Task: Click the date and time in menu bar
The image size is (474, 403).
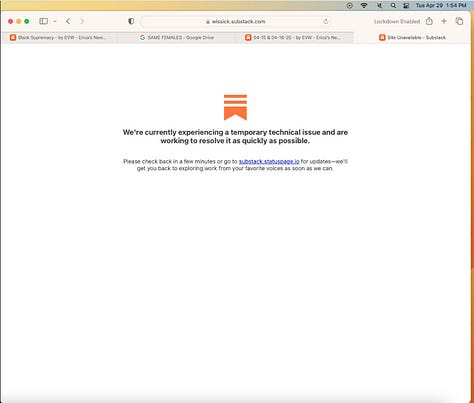Action: coord(441,5)
